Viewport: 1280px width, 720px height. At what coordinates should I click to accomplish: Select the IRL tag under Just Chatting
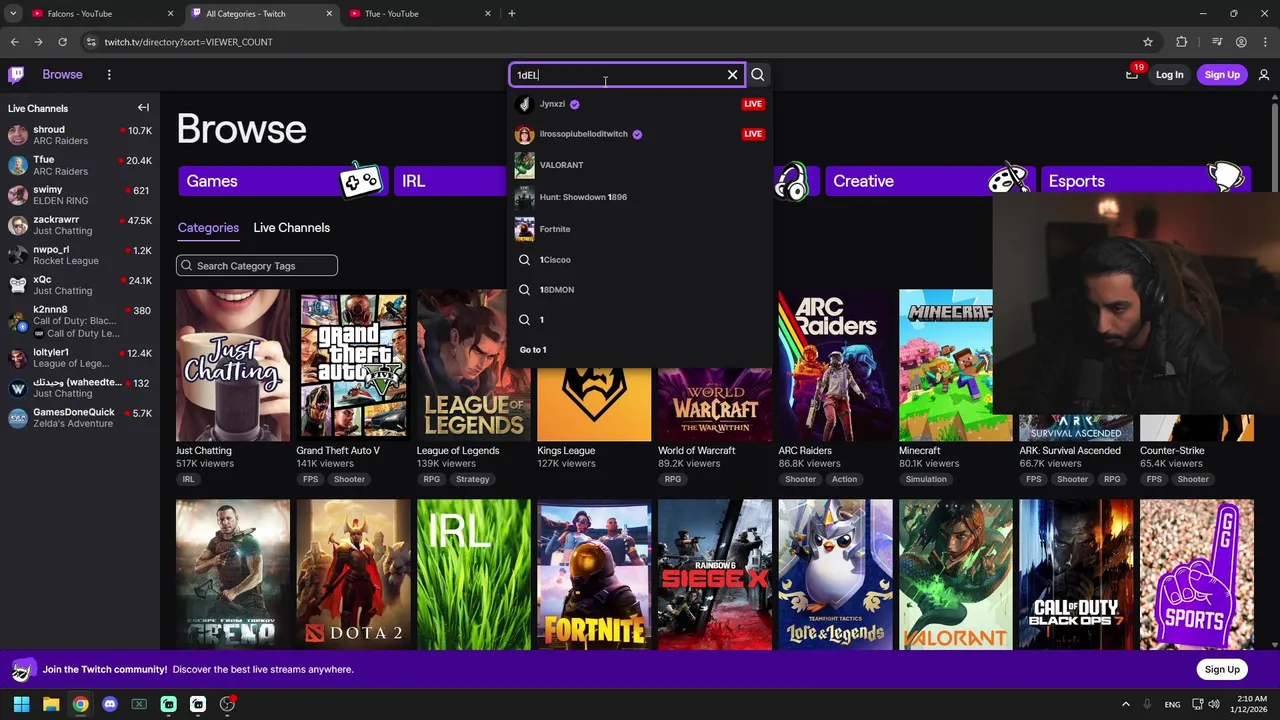pyautogui.click(x=188, y=479)
